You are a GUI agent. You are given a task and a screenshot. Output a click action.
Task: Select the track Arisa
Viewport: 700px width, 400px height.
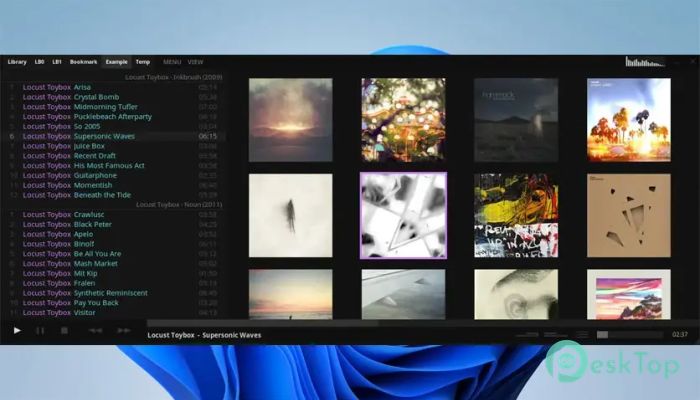pos(114,87)
